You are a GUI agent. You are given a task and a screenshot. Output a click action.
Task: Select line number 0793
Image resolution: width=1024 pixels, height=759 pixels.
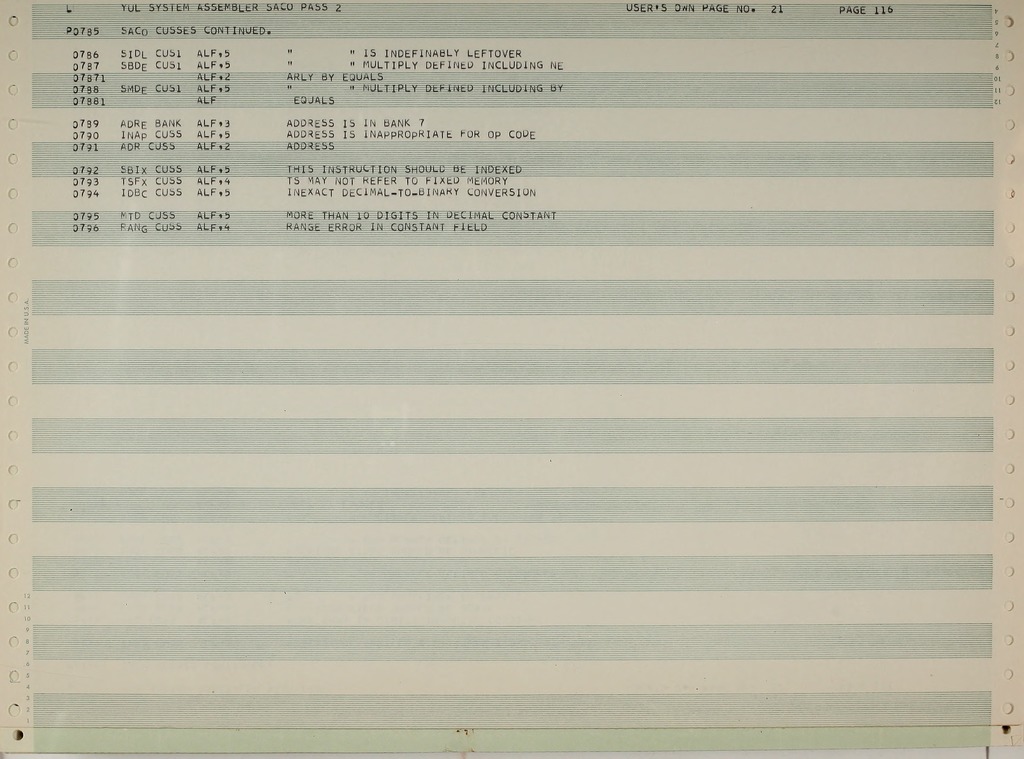(x=86, y=182)
